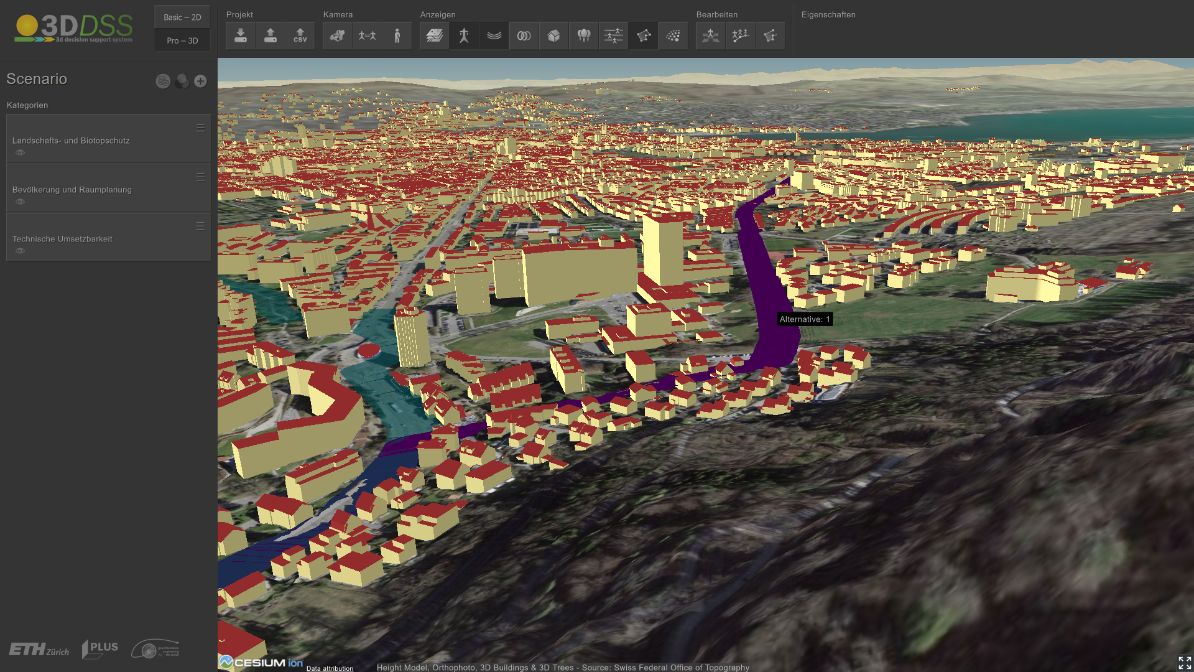Click the 3D buildings cube icon
This screenshot has width=1194, height=672.
553,36
